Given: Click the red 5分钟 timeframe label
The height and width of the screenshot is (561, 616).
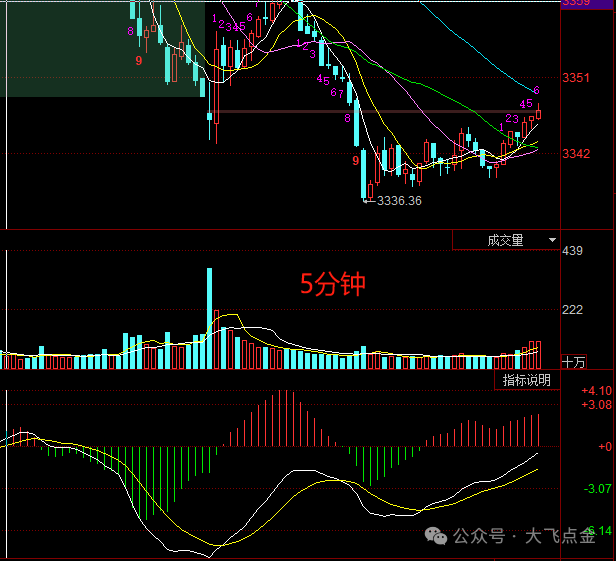Looking at the screenshot, I should (334, 285).
